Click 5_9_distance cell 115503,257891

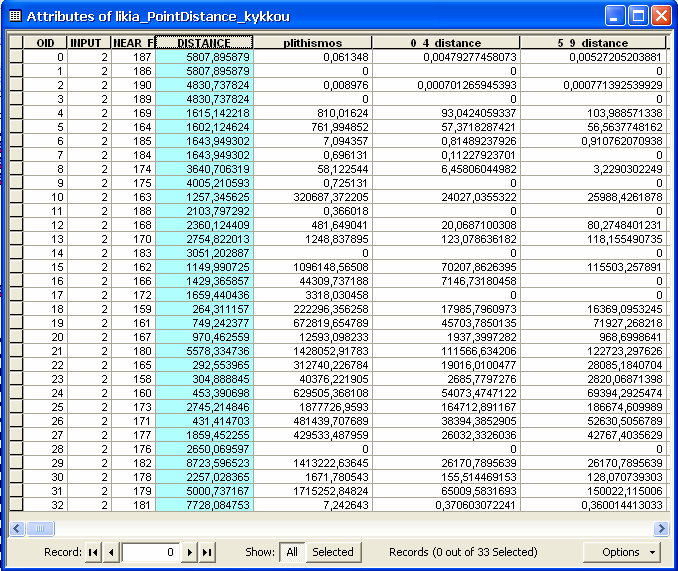click(x=593, y=267)
